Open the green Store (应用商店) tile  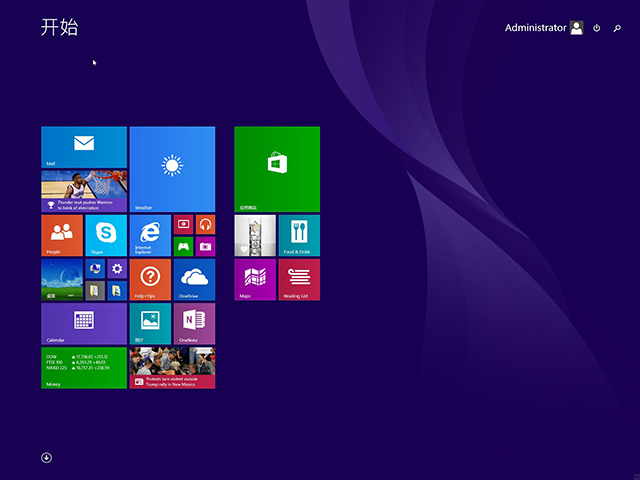pos(277,169)
